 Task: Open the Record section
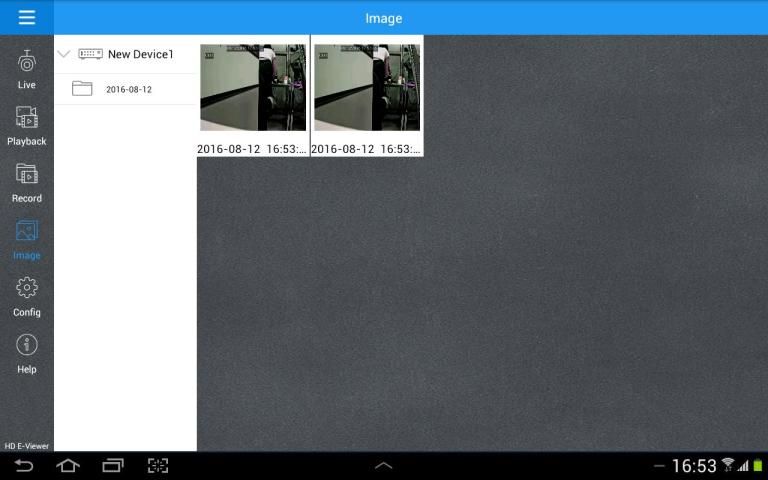pyautogui.click(x=27, y=182)
